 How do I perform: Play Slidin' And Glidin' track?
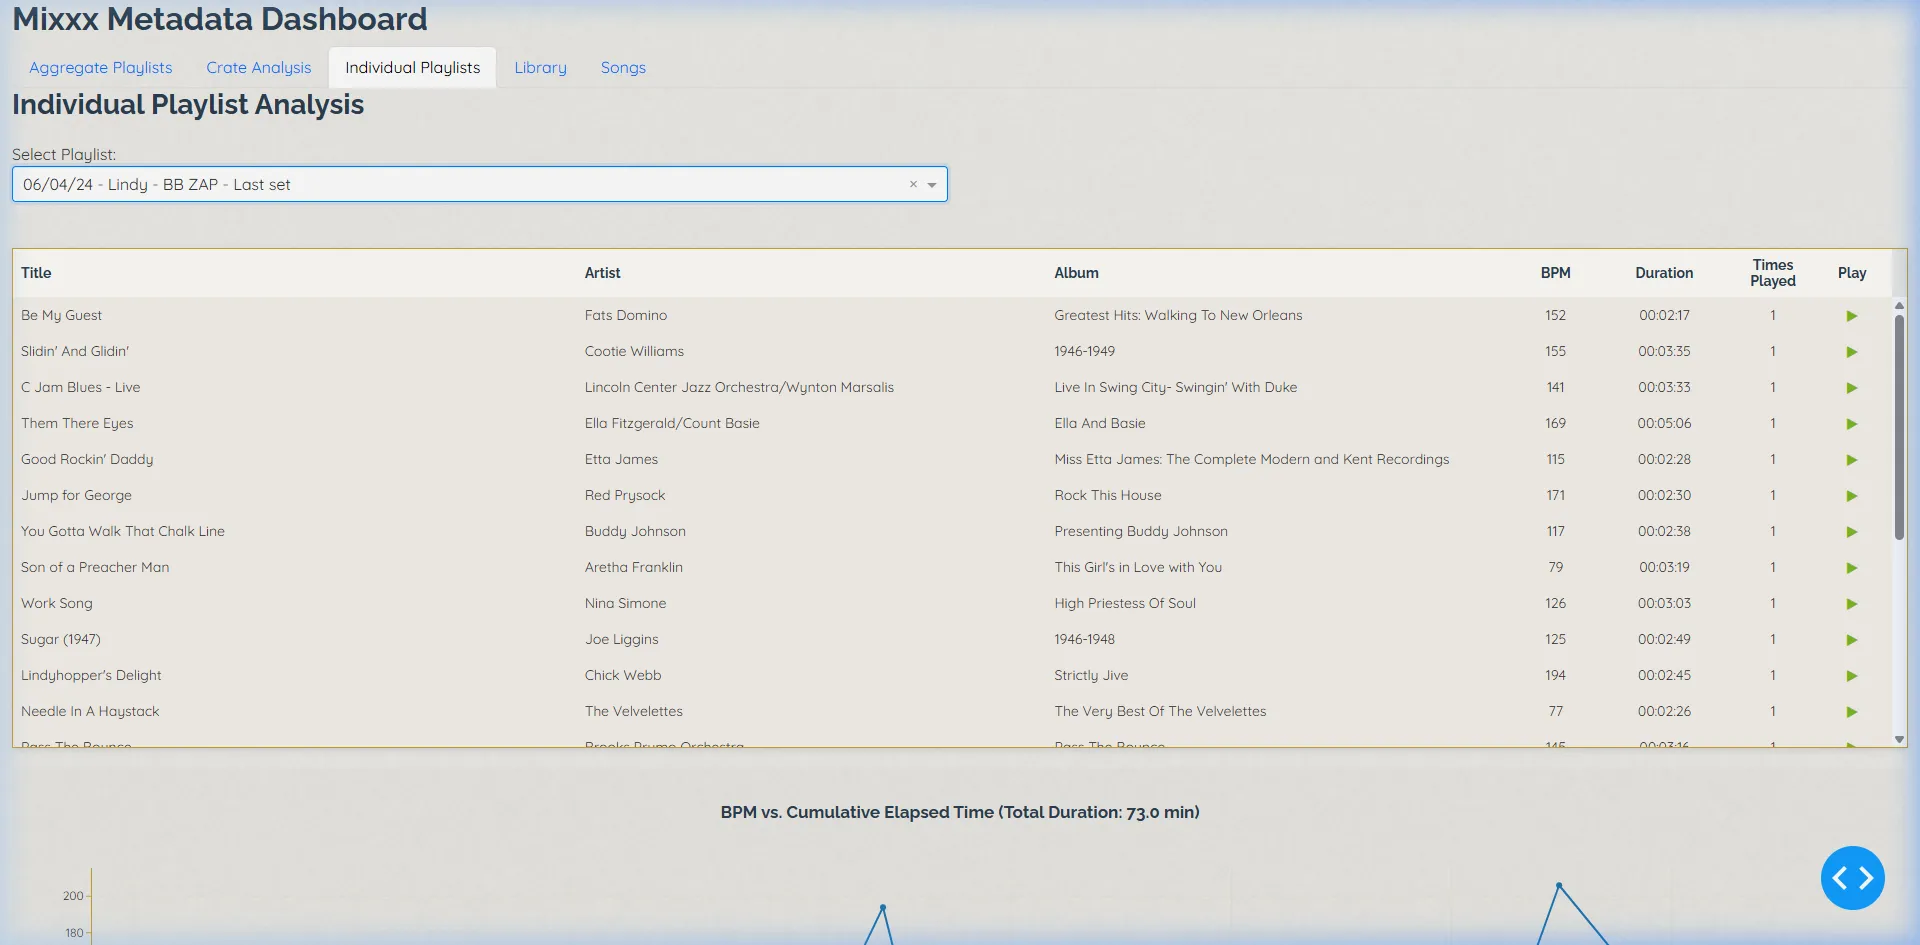(1851, 352)
